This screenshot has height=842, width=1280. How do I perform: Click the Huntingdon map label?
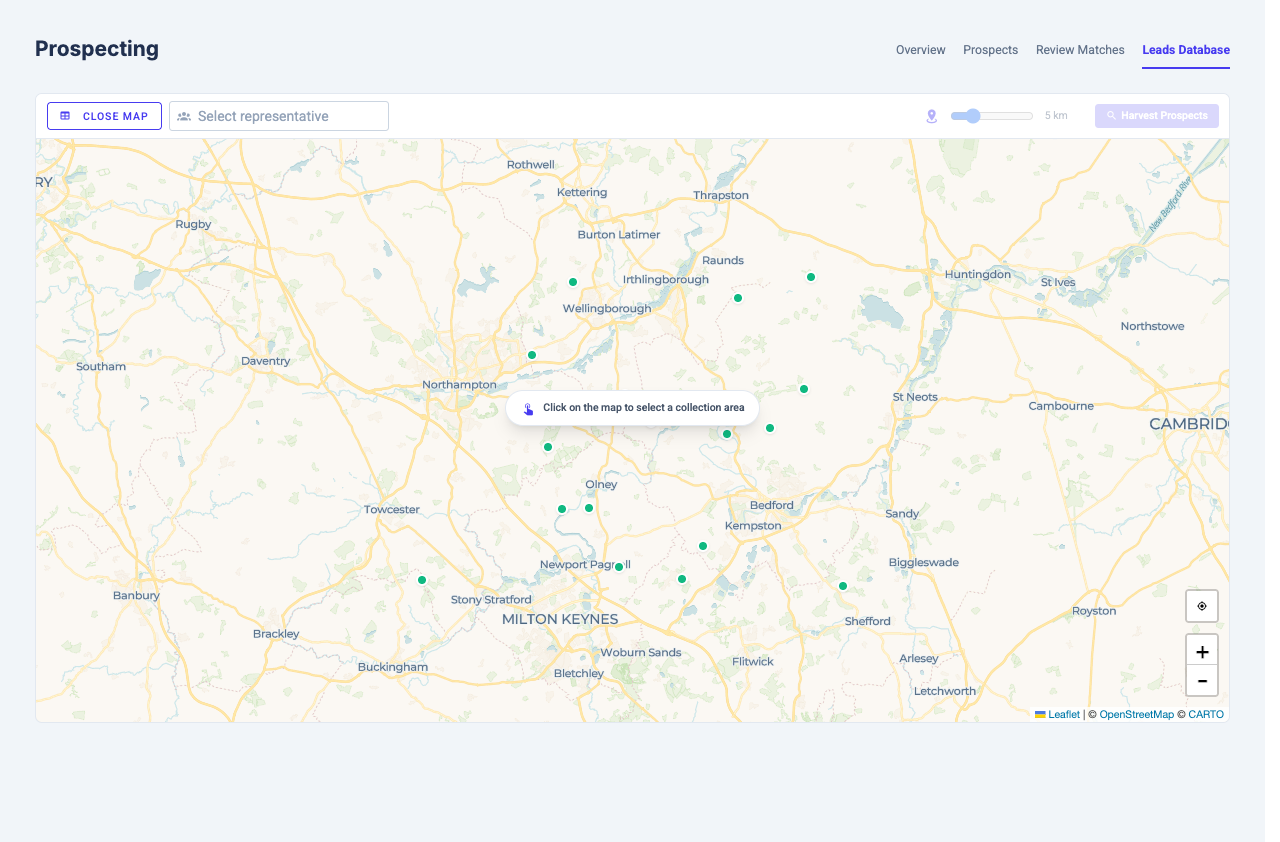[x=978, y=274]
